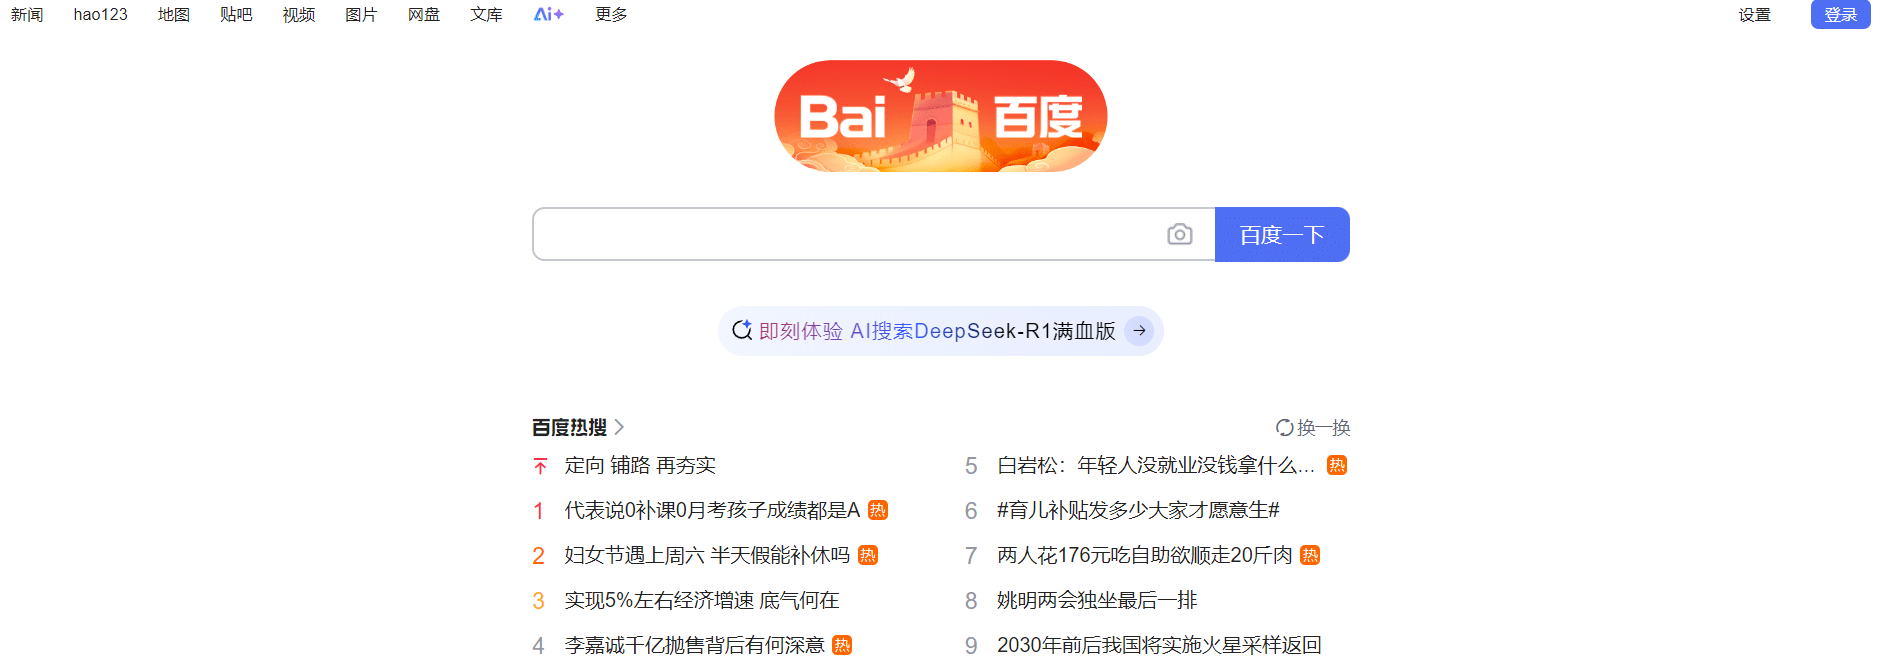
Task: Click the camera image search icon
Action: pos(1179,234)
